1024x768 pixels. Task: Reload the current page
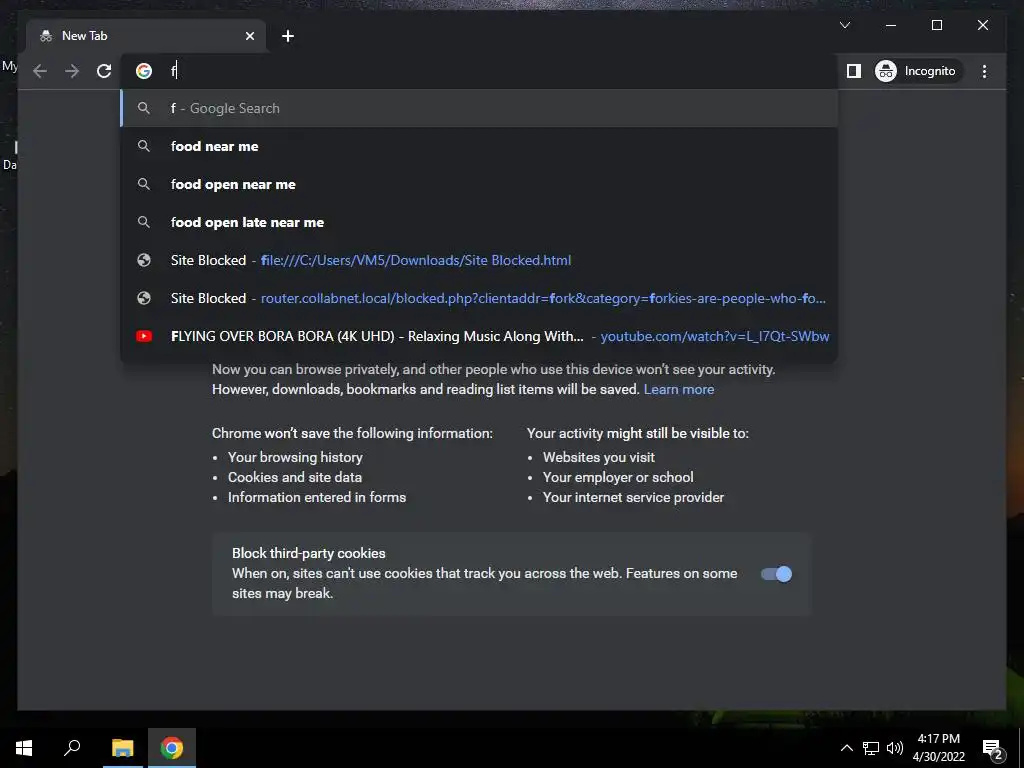(104, 71)
